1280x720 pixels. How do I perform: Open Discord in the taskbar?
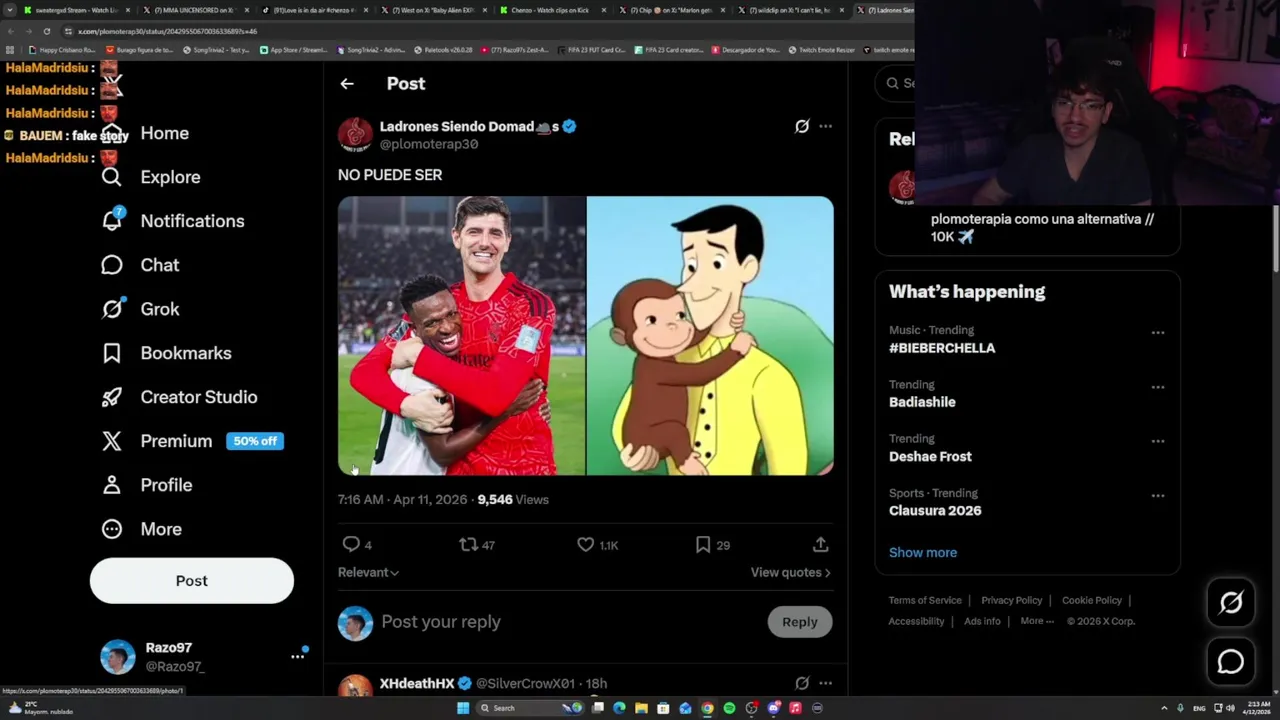(x=773, y=708)
